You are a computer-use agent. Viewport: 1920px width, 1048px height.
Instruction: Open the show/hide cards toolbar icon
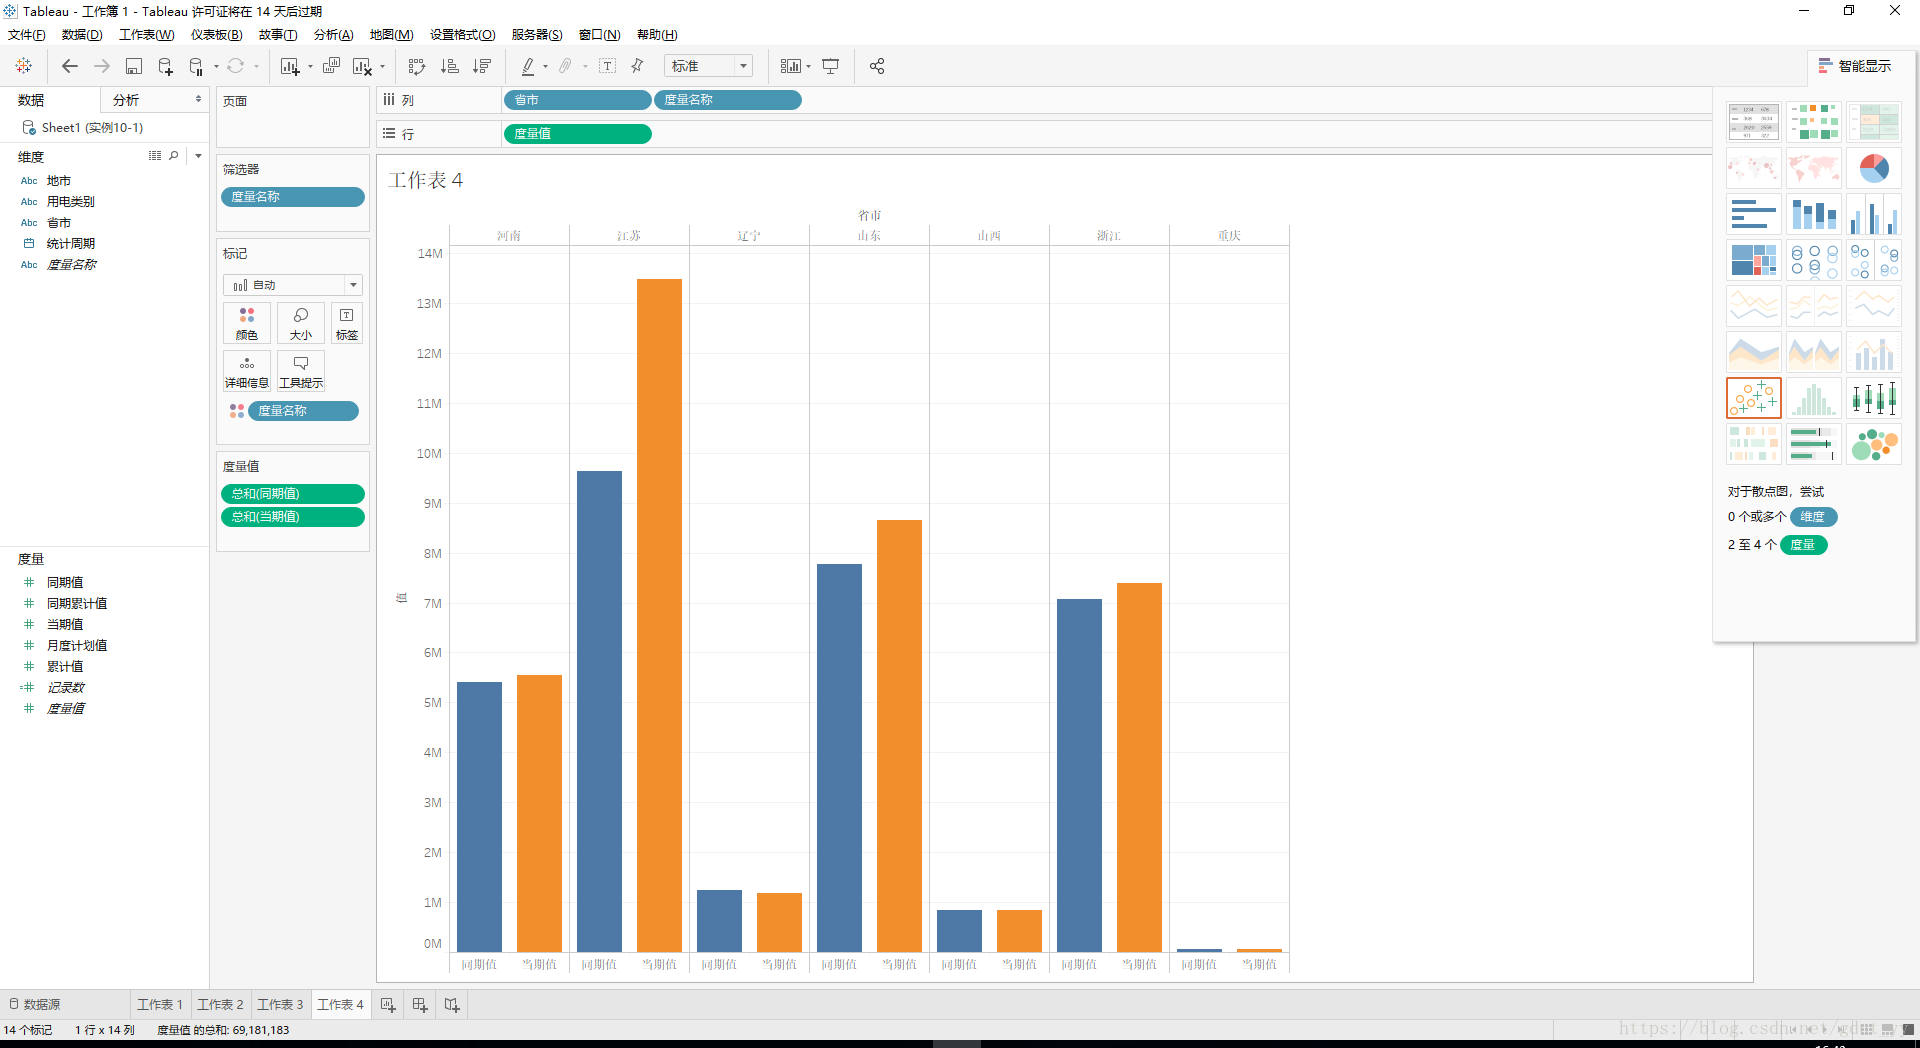click(x=790, y=66)
